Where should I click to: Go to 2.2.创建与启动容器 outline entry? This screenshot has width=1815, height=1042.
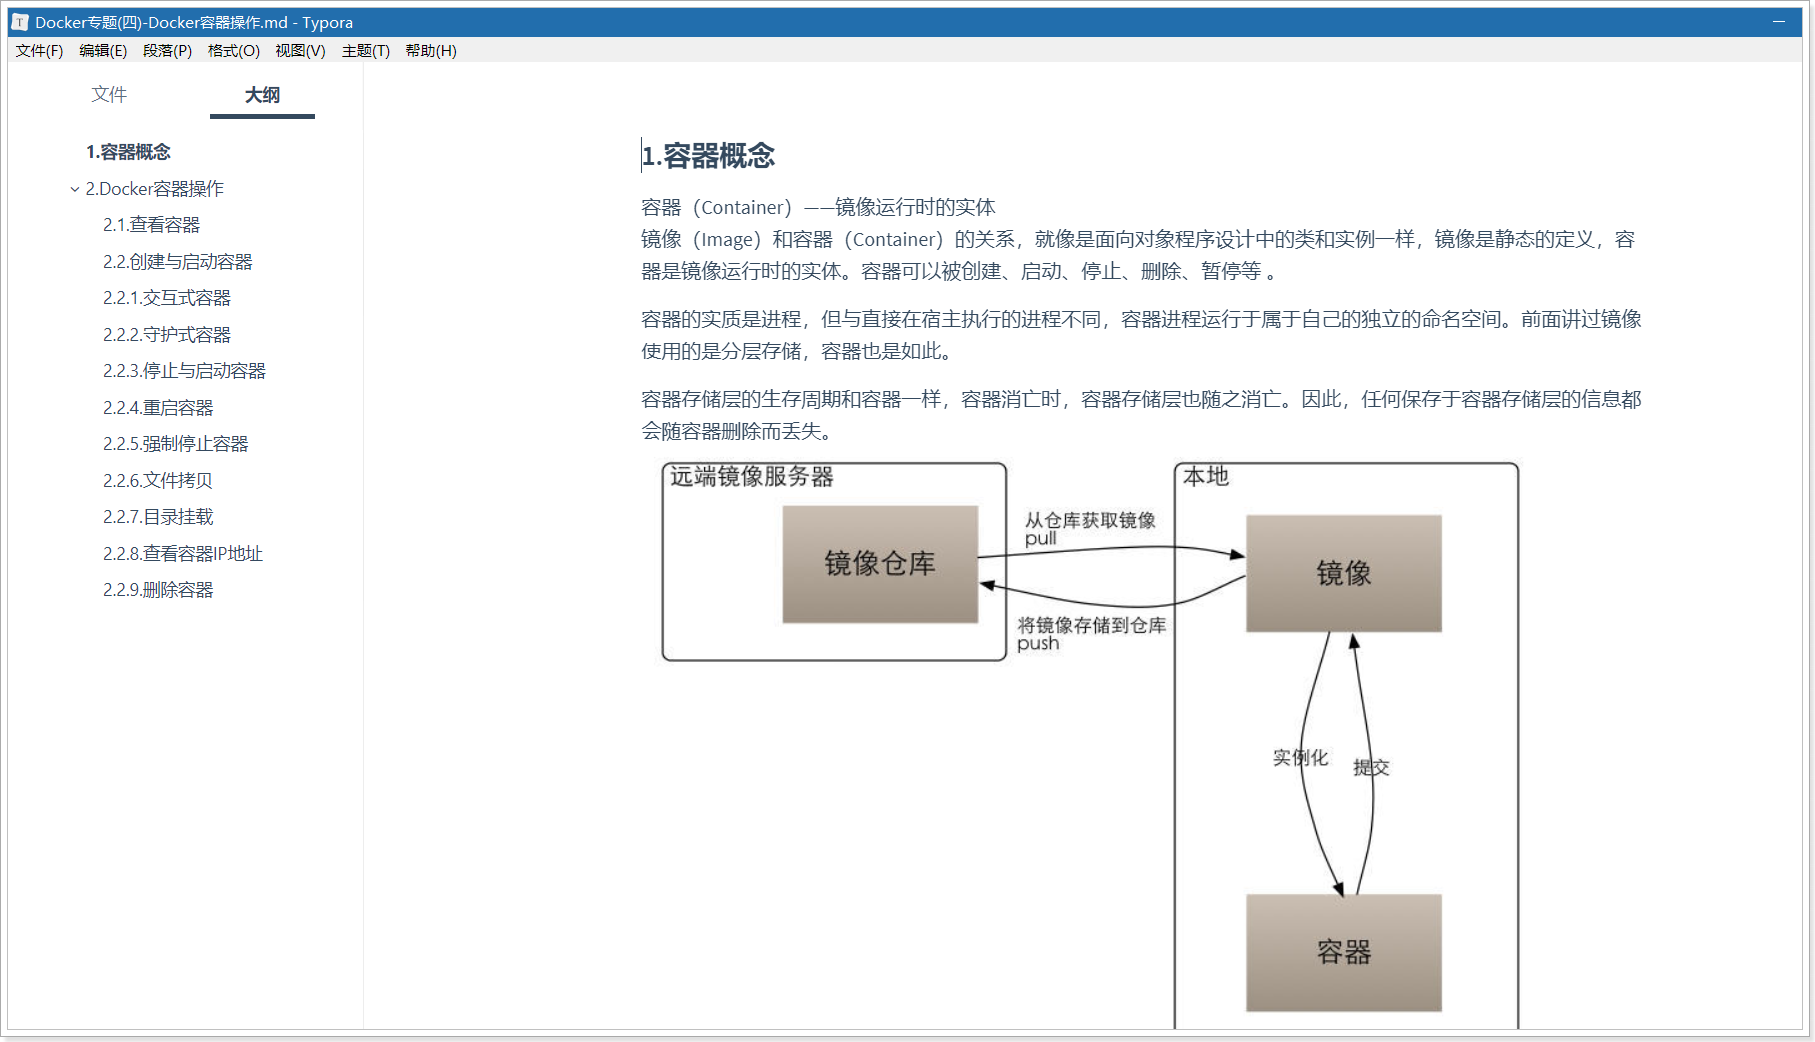point(177,262)
